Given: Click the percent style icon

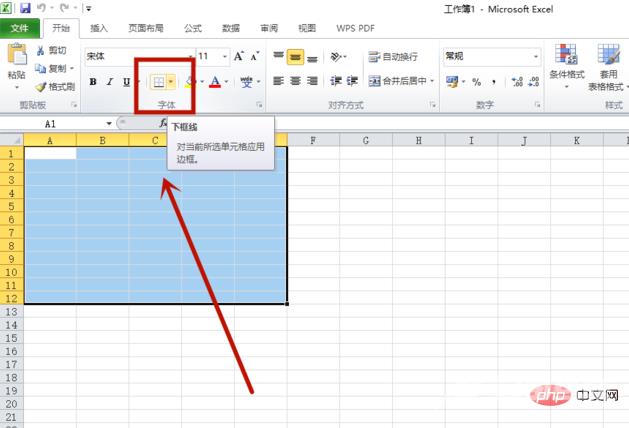Looking at the screenshot, I should (476, 81).
